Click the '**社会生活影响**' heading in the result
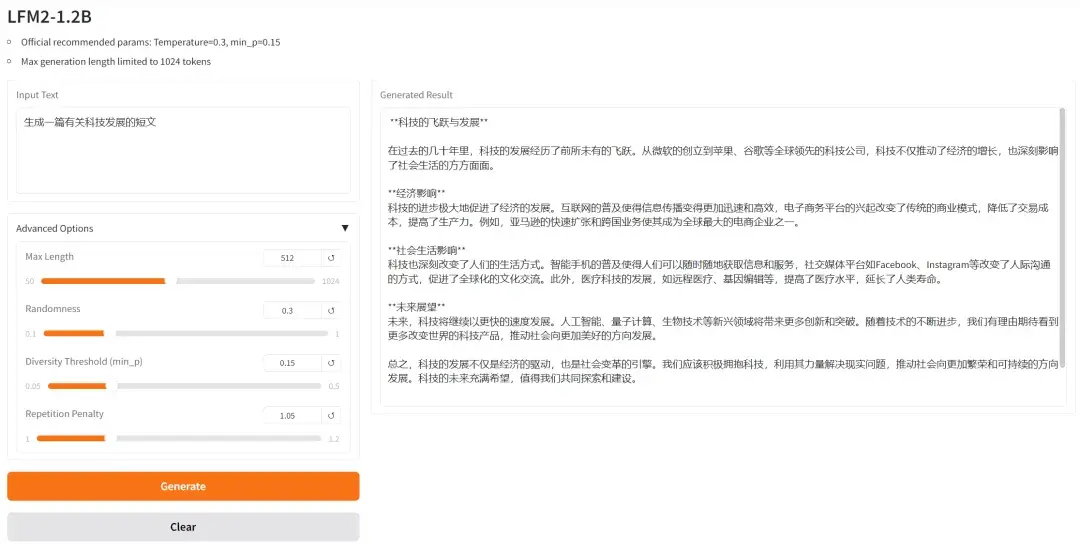1080x553 pixels. pyautogui.click(x=427, y=250)
